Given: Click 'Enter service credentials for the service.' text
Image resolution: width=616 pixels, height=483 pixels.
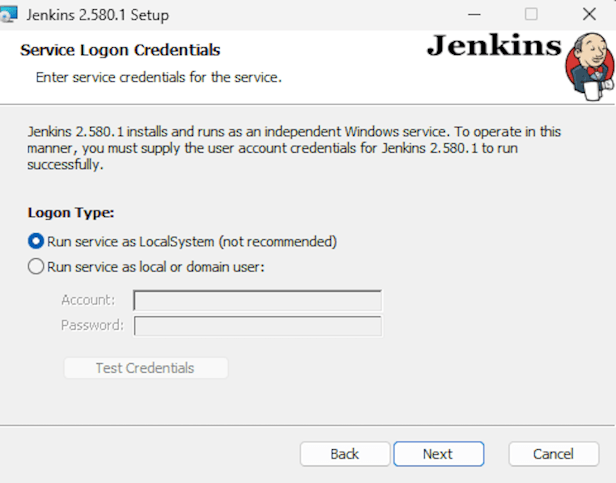Looking at the screenshot, I should click(x=159, y=77).
